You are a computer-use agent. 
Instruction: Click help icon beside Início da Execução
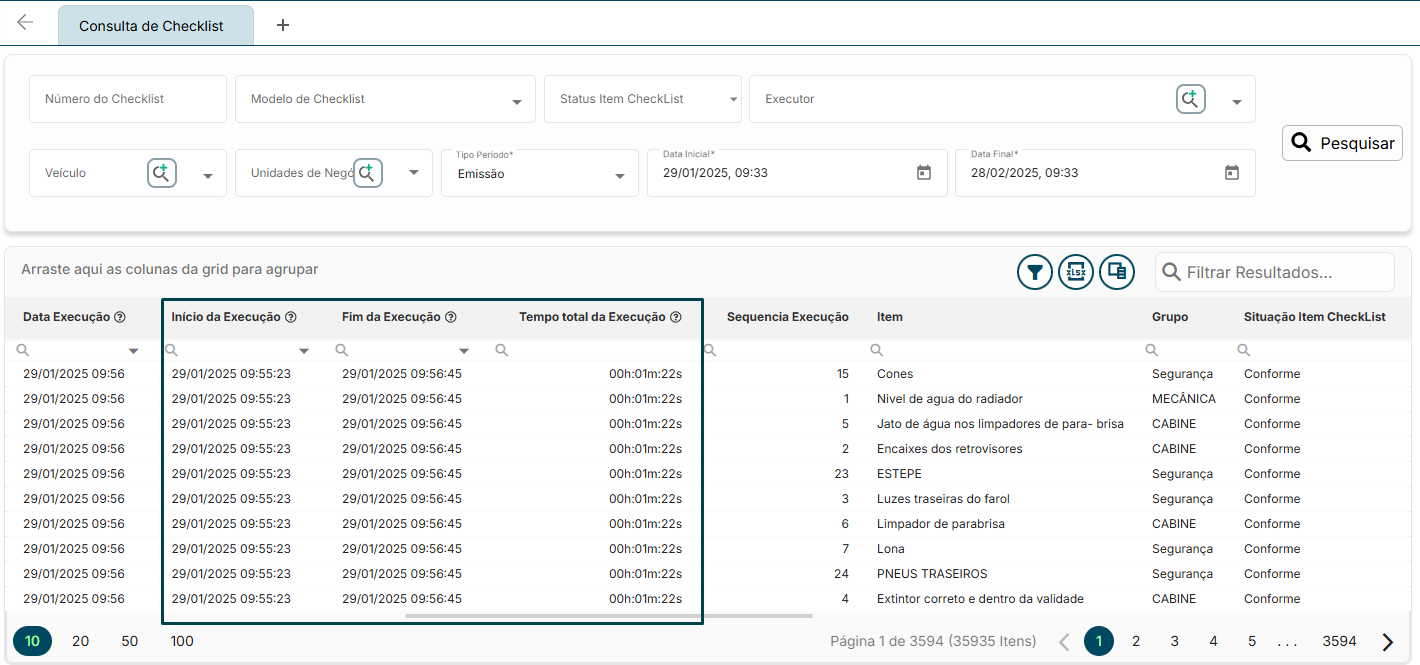(291, 317)
